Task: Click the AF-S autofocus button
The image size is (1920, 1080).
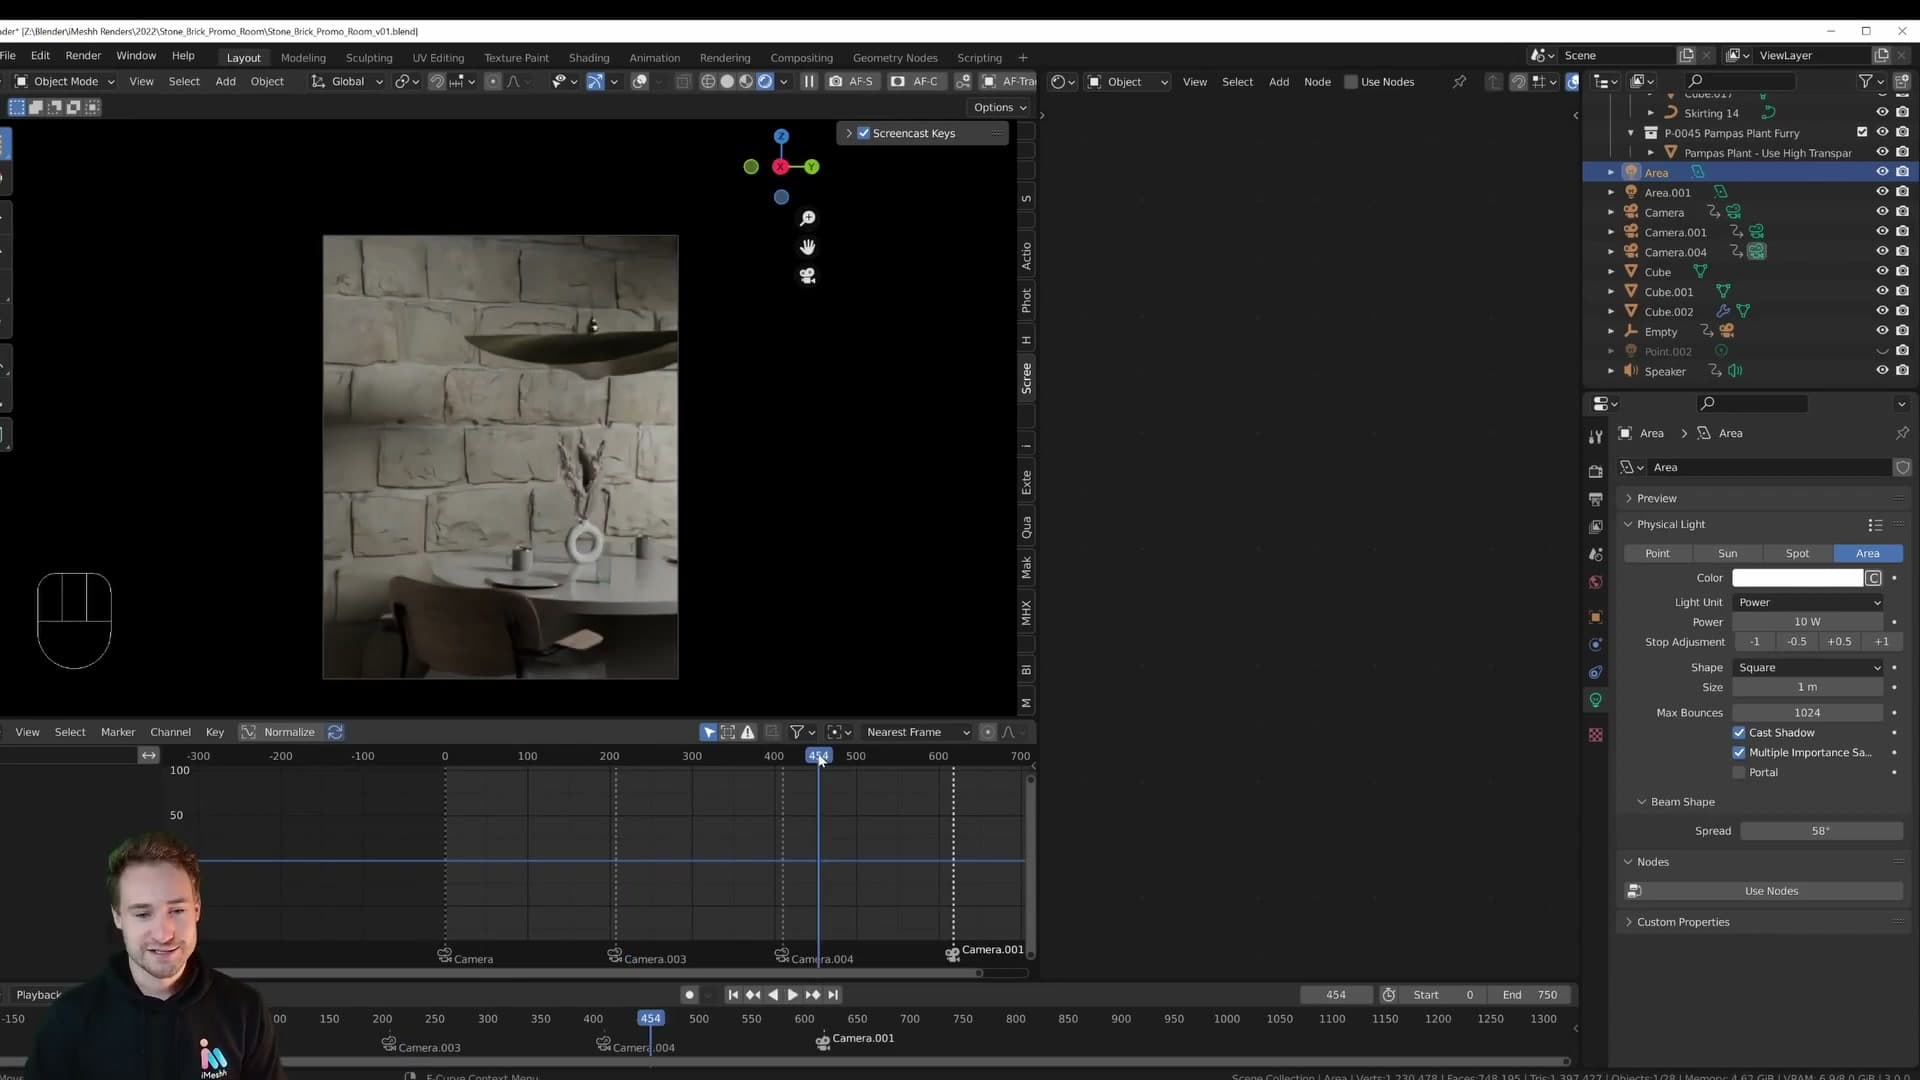Action: click(851, 81)
